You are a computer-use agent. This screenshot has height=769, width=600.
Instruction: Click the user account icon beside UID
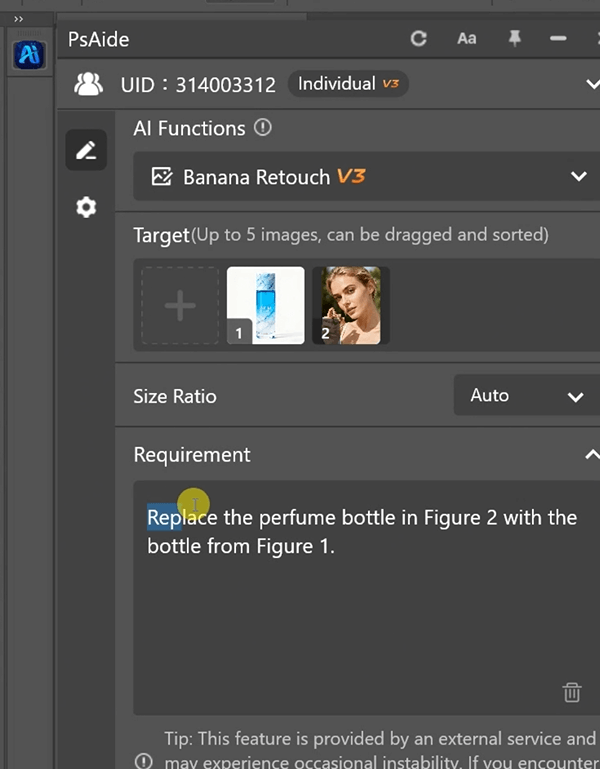click(89, 85)
